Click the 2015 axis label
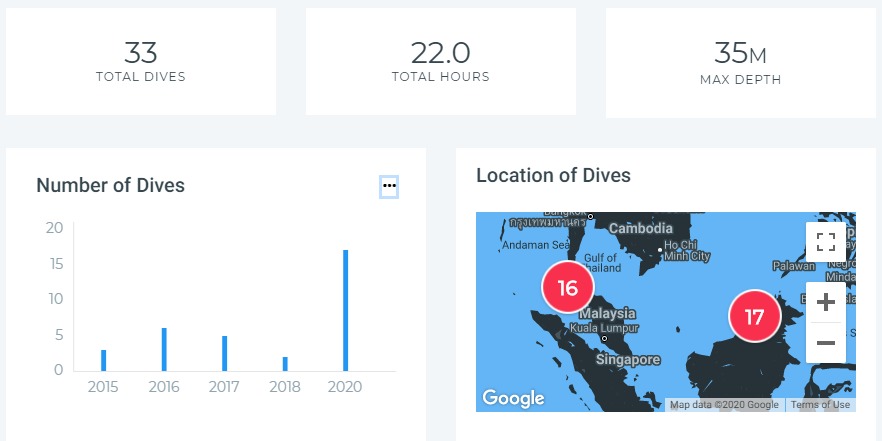This screenshot has height=441, width=882. (x=103, y=387)
